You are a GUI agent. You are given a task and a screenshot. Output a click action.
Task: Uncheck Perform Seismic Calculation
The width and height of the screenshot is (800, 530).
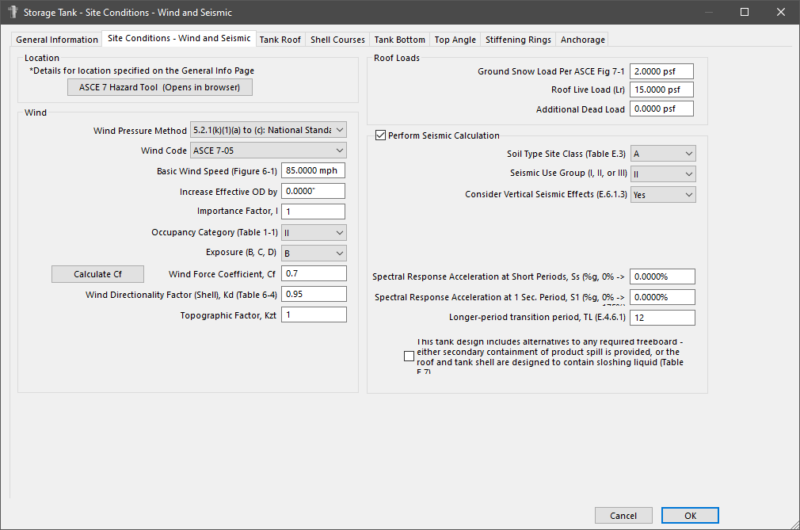tap(380, 135)
